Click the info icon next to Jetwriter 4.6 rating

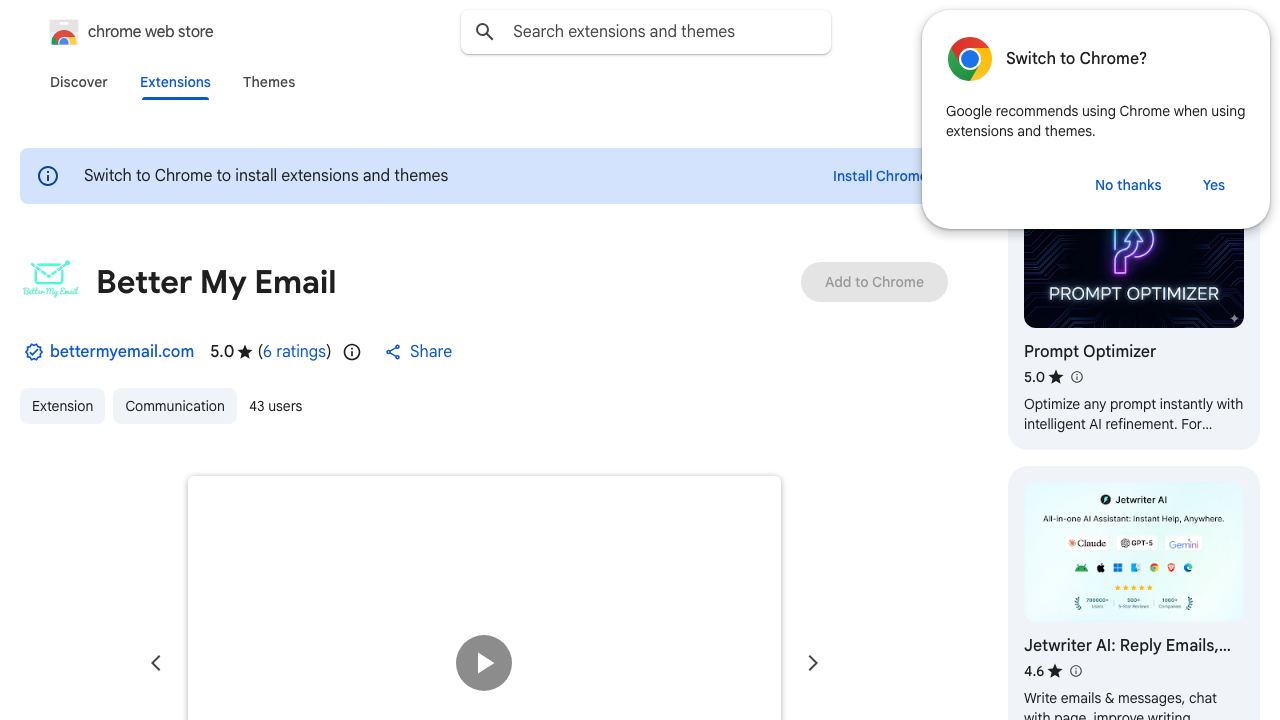pos(1076,671)
